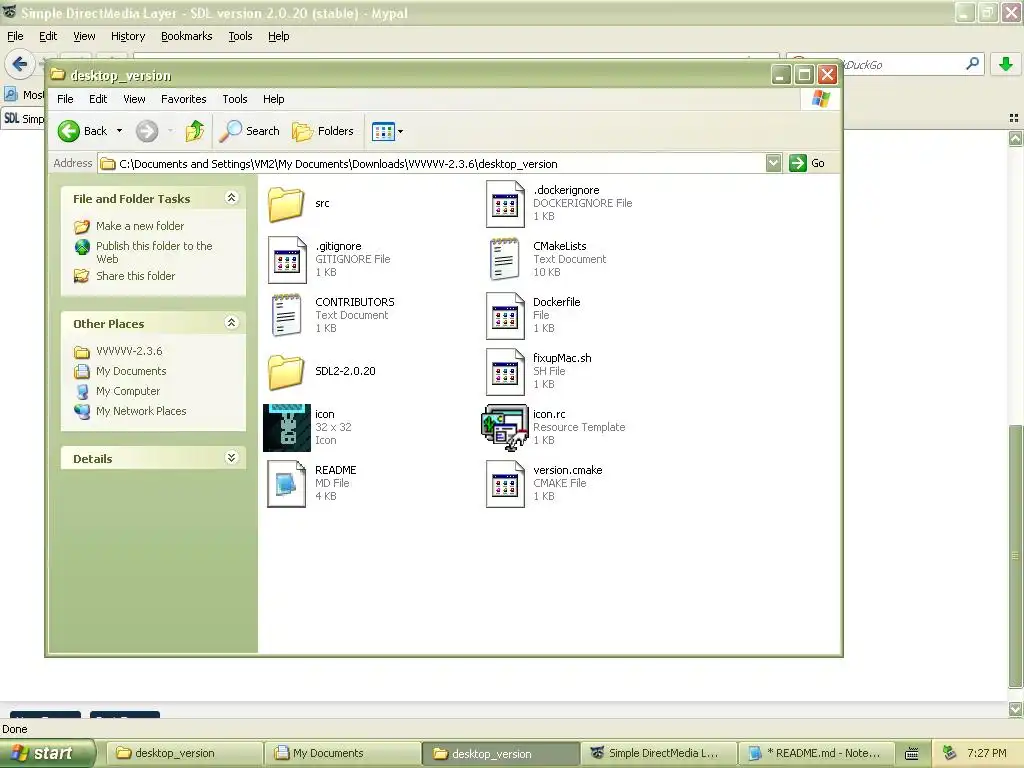Screen dimensions: 1024x768
Task: Select the CMakeLists text document icon
Action: (x=504, y=259)
